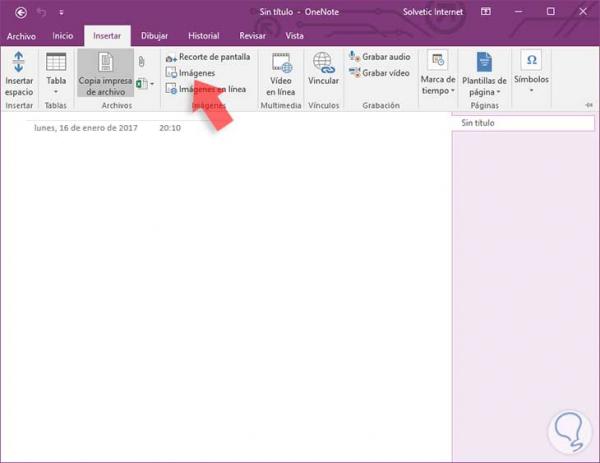The width and height of the screenshot is (600, 463).
Task: Click the Imágenes button
Action: click(190, 73)
